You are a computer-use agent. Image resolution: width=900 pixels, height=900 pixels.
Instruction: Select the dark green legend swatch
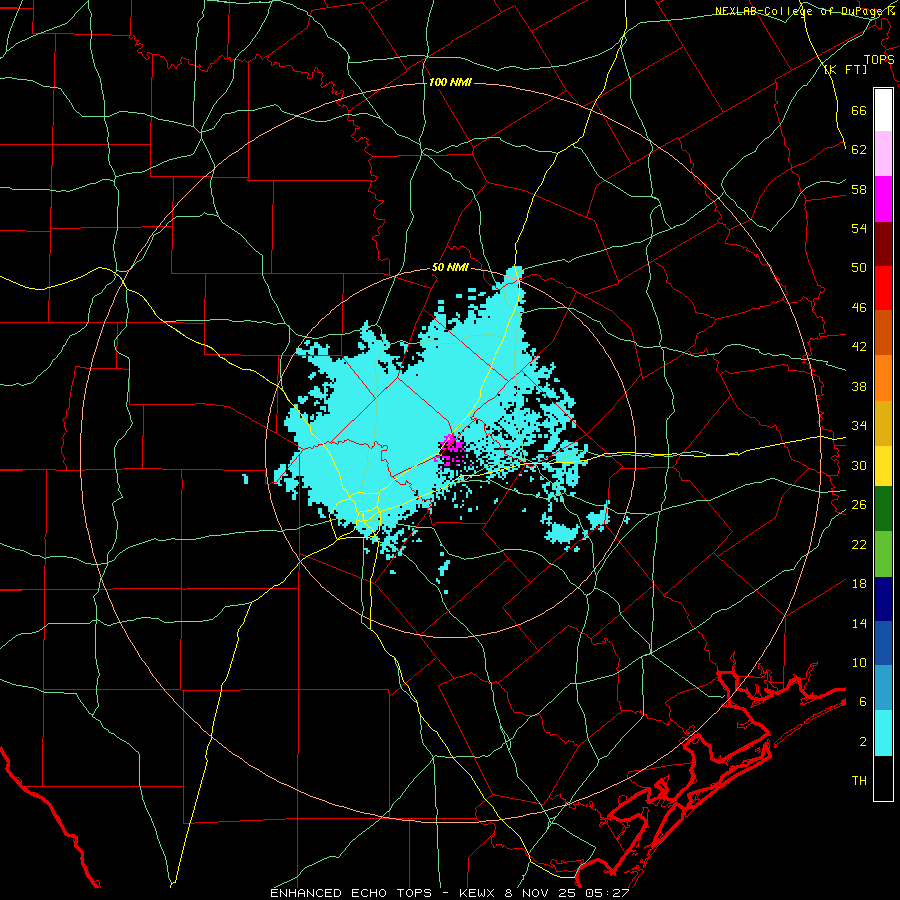pos(883,509)
